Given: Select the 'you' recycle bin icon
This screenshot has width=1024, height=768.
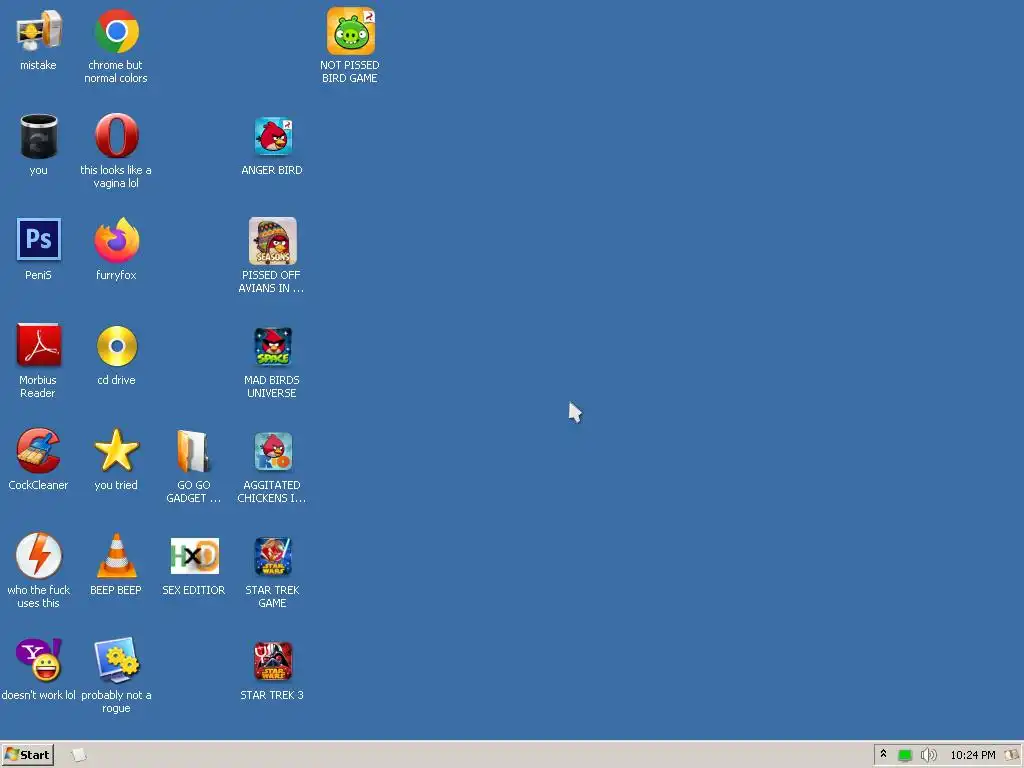Looking at the screenshot, I should (x=39, y=136).
